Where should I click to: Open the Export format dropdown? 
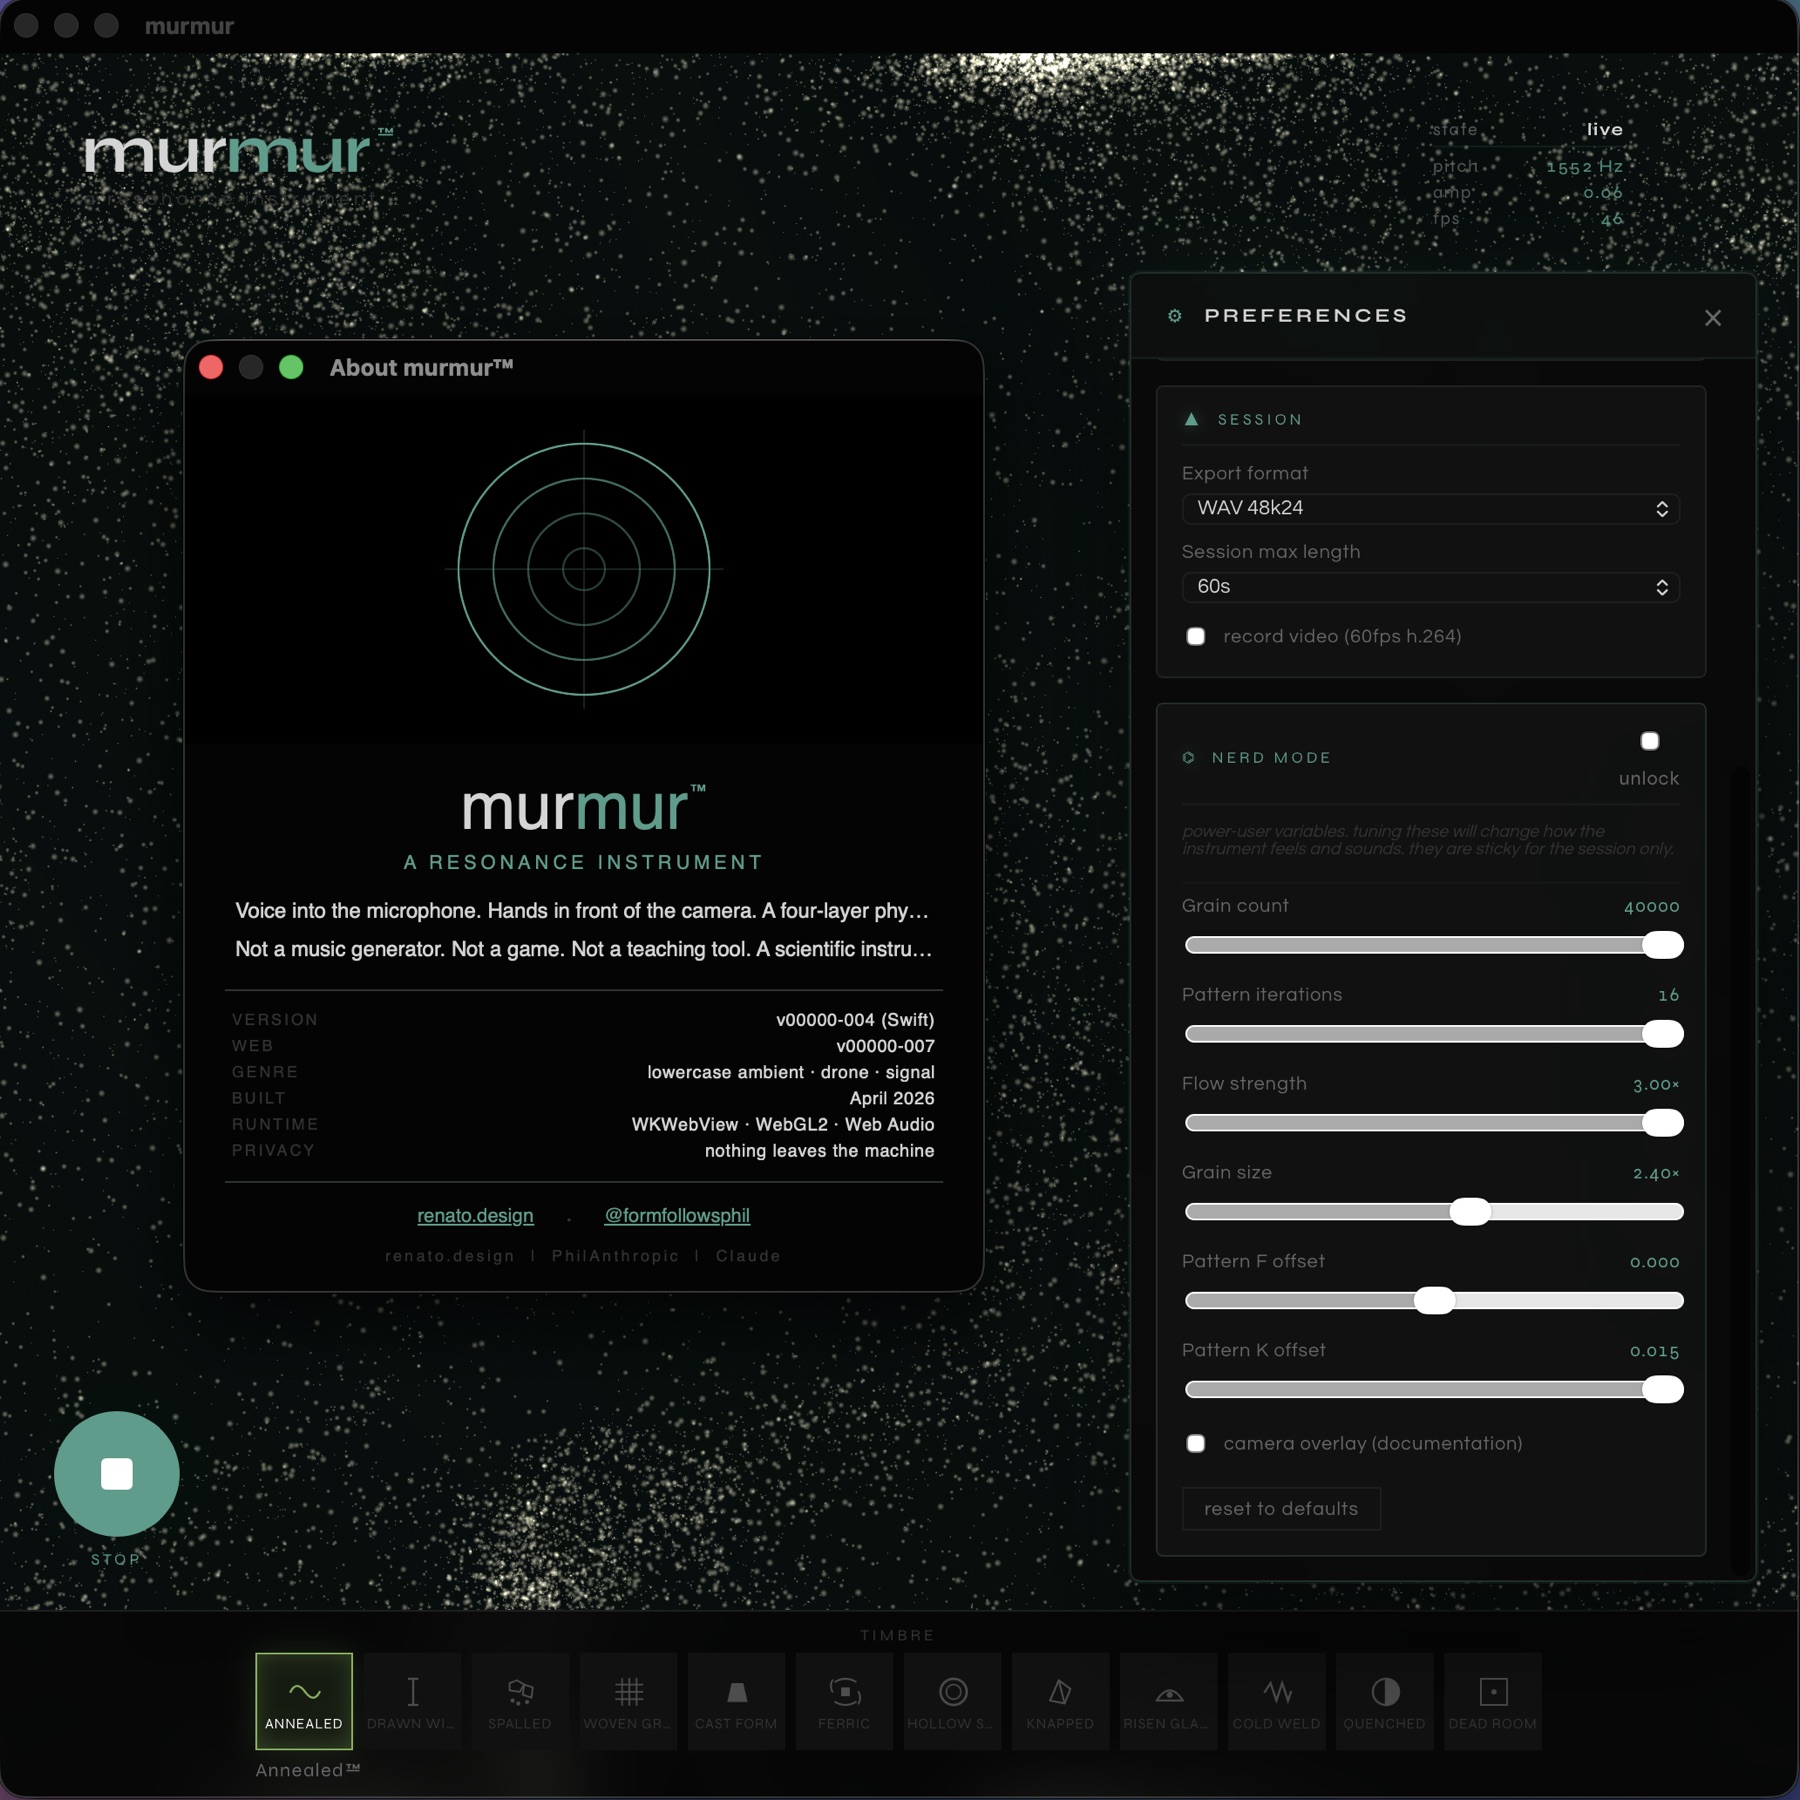[x=1429, y=509]
